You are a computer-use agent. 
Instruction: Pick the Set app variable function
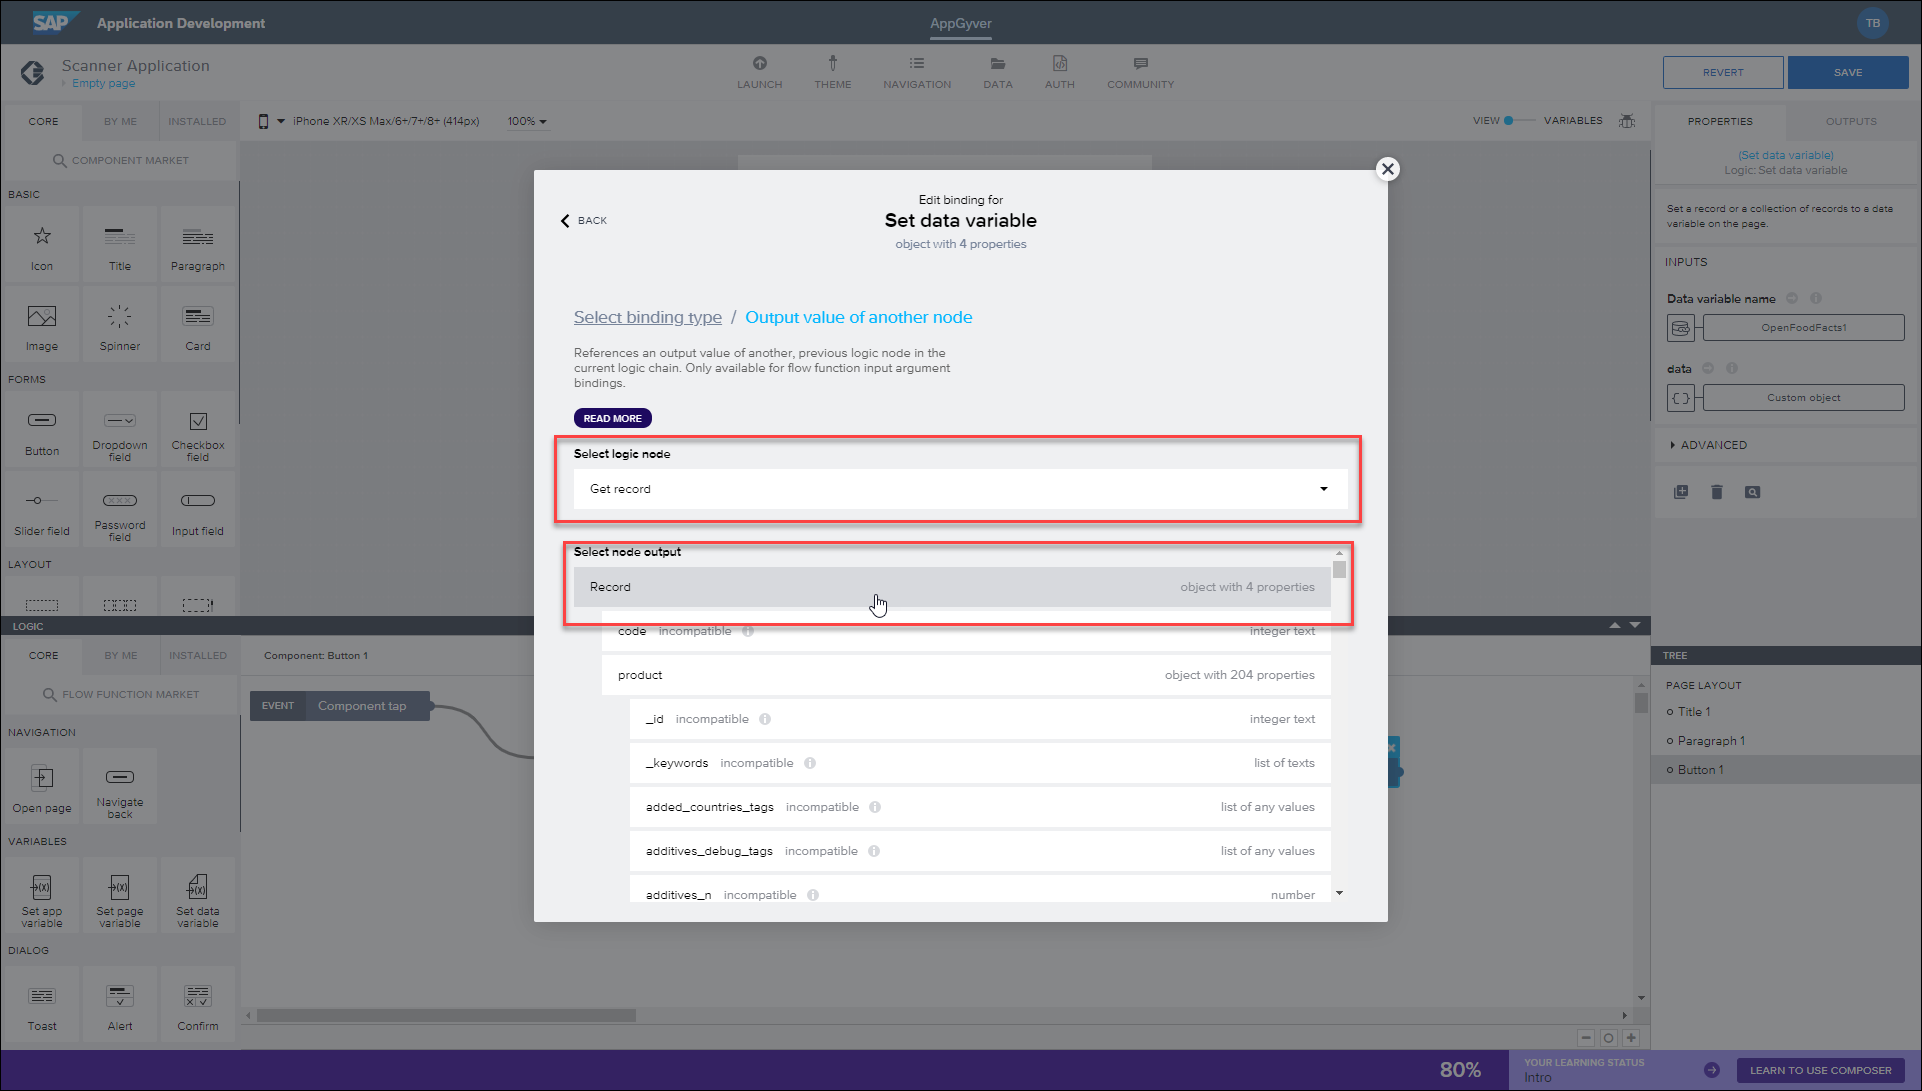click(x=42, y=896)
